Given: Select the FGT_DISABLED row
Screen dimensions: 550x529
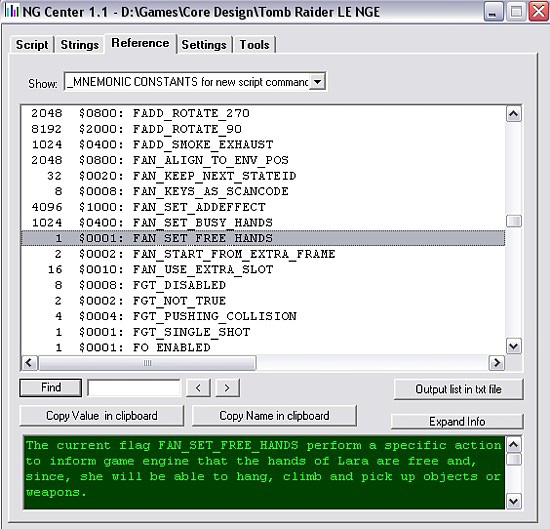Looking at the screenshot, I should coord(263,285).
